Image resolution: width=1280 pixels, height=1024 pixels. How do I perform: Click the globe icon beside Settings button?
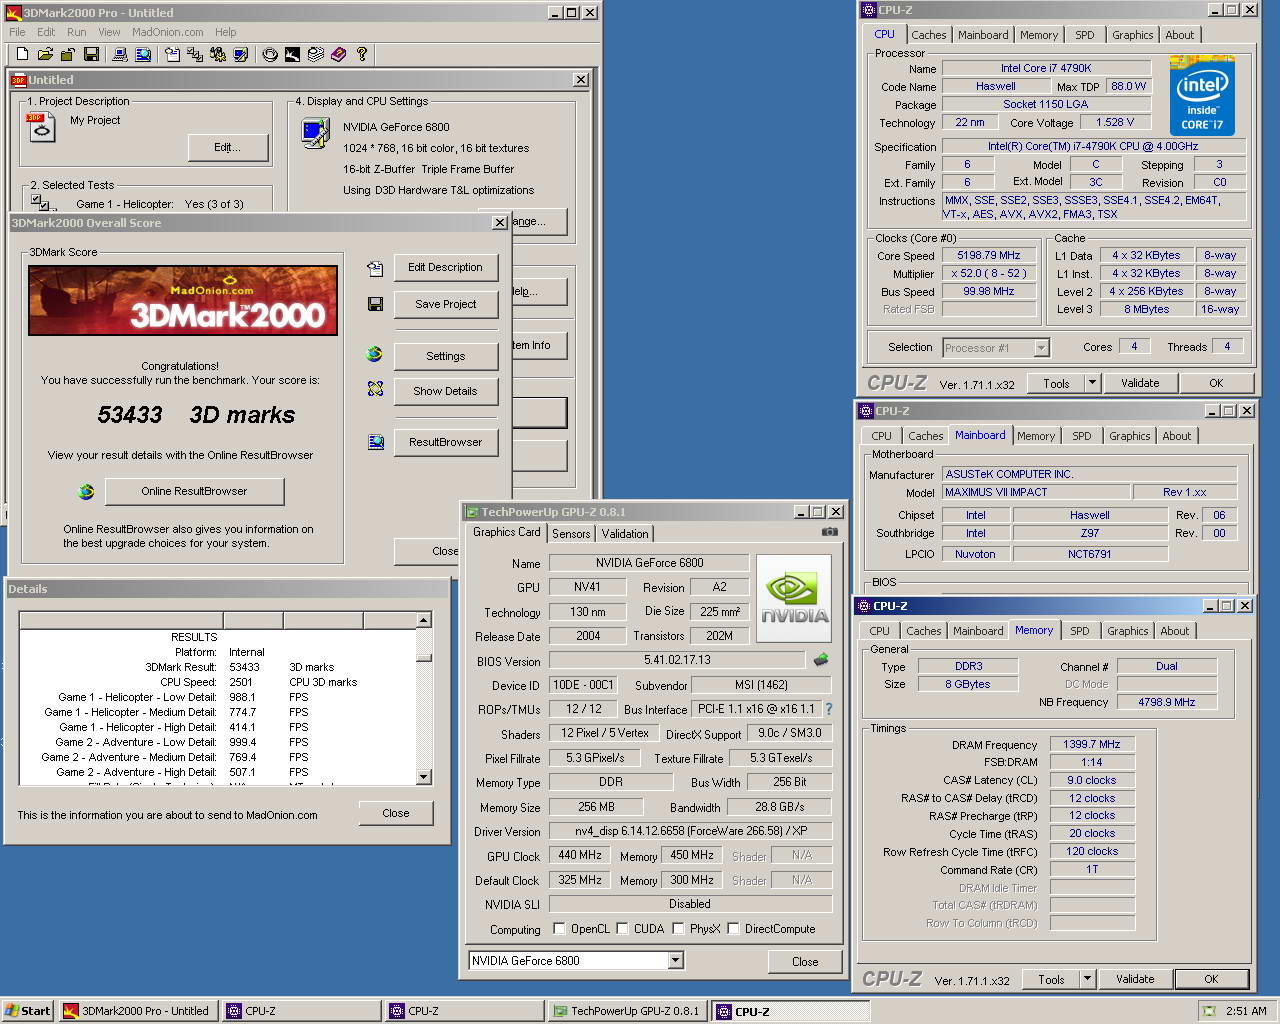pyautogui.click(x=375, y=354)
